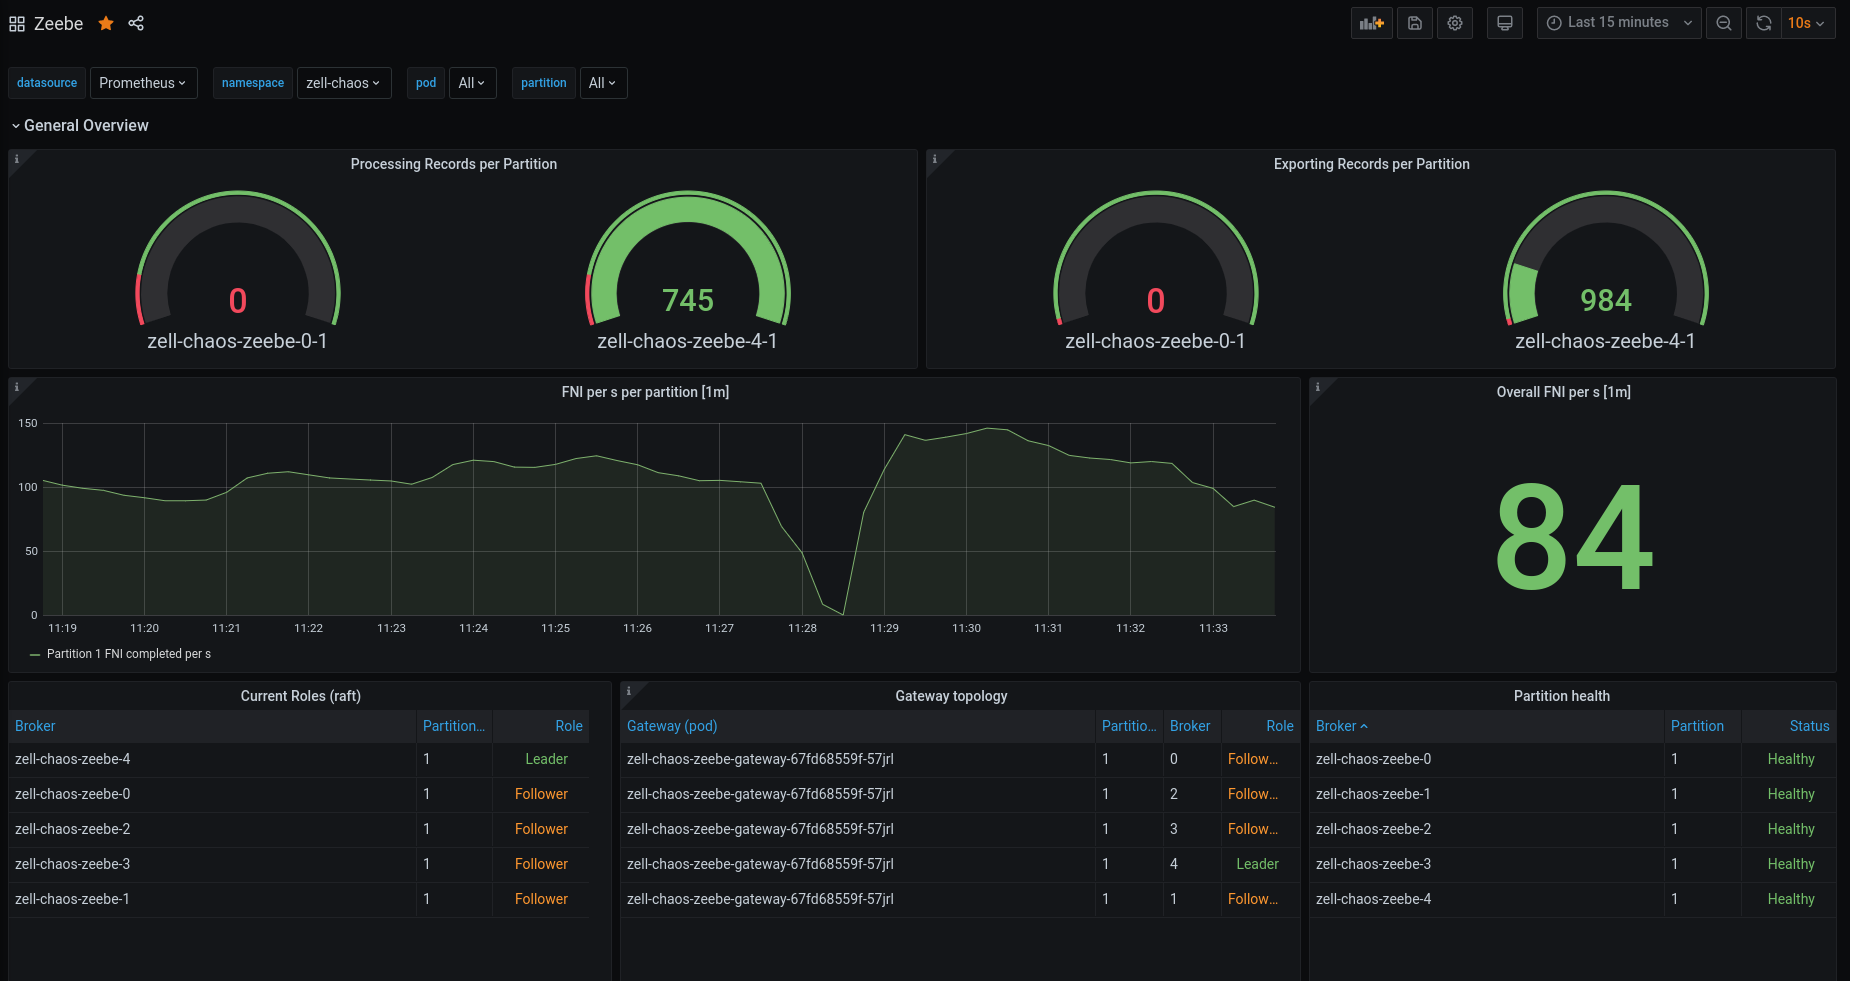1850x981 pixels.
Task: Click Exporting gauge label zell-chaos-zeebe-0-1
Action: click(1155, 341)
